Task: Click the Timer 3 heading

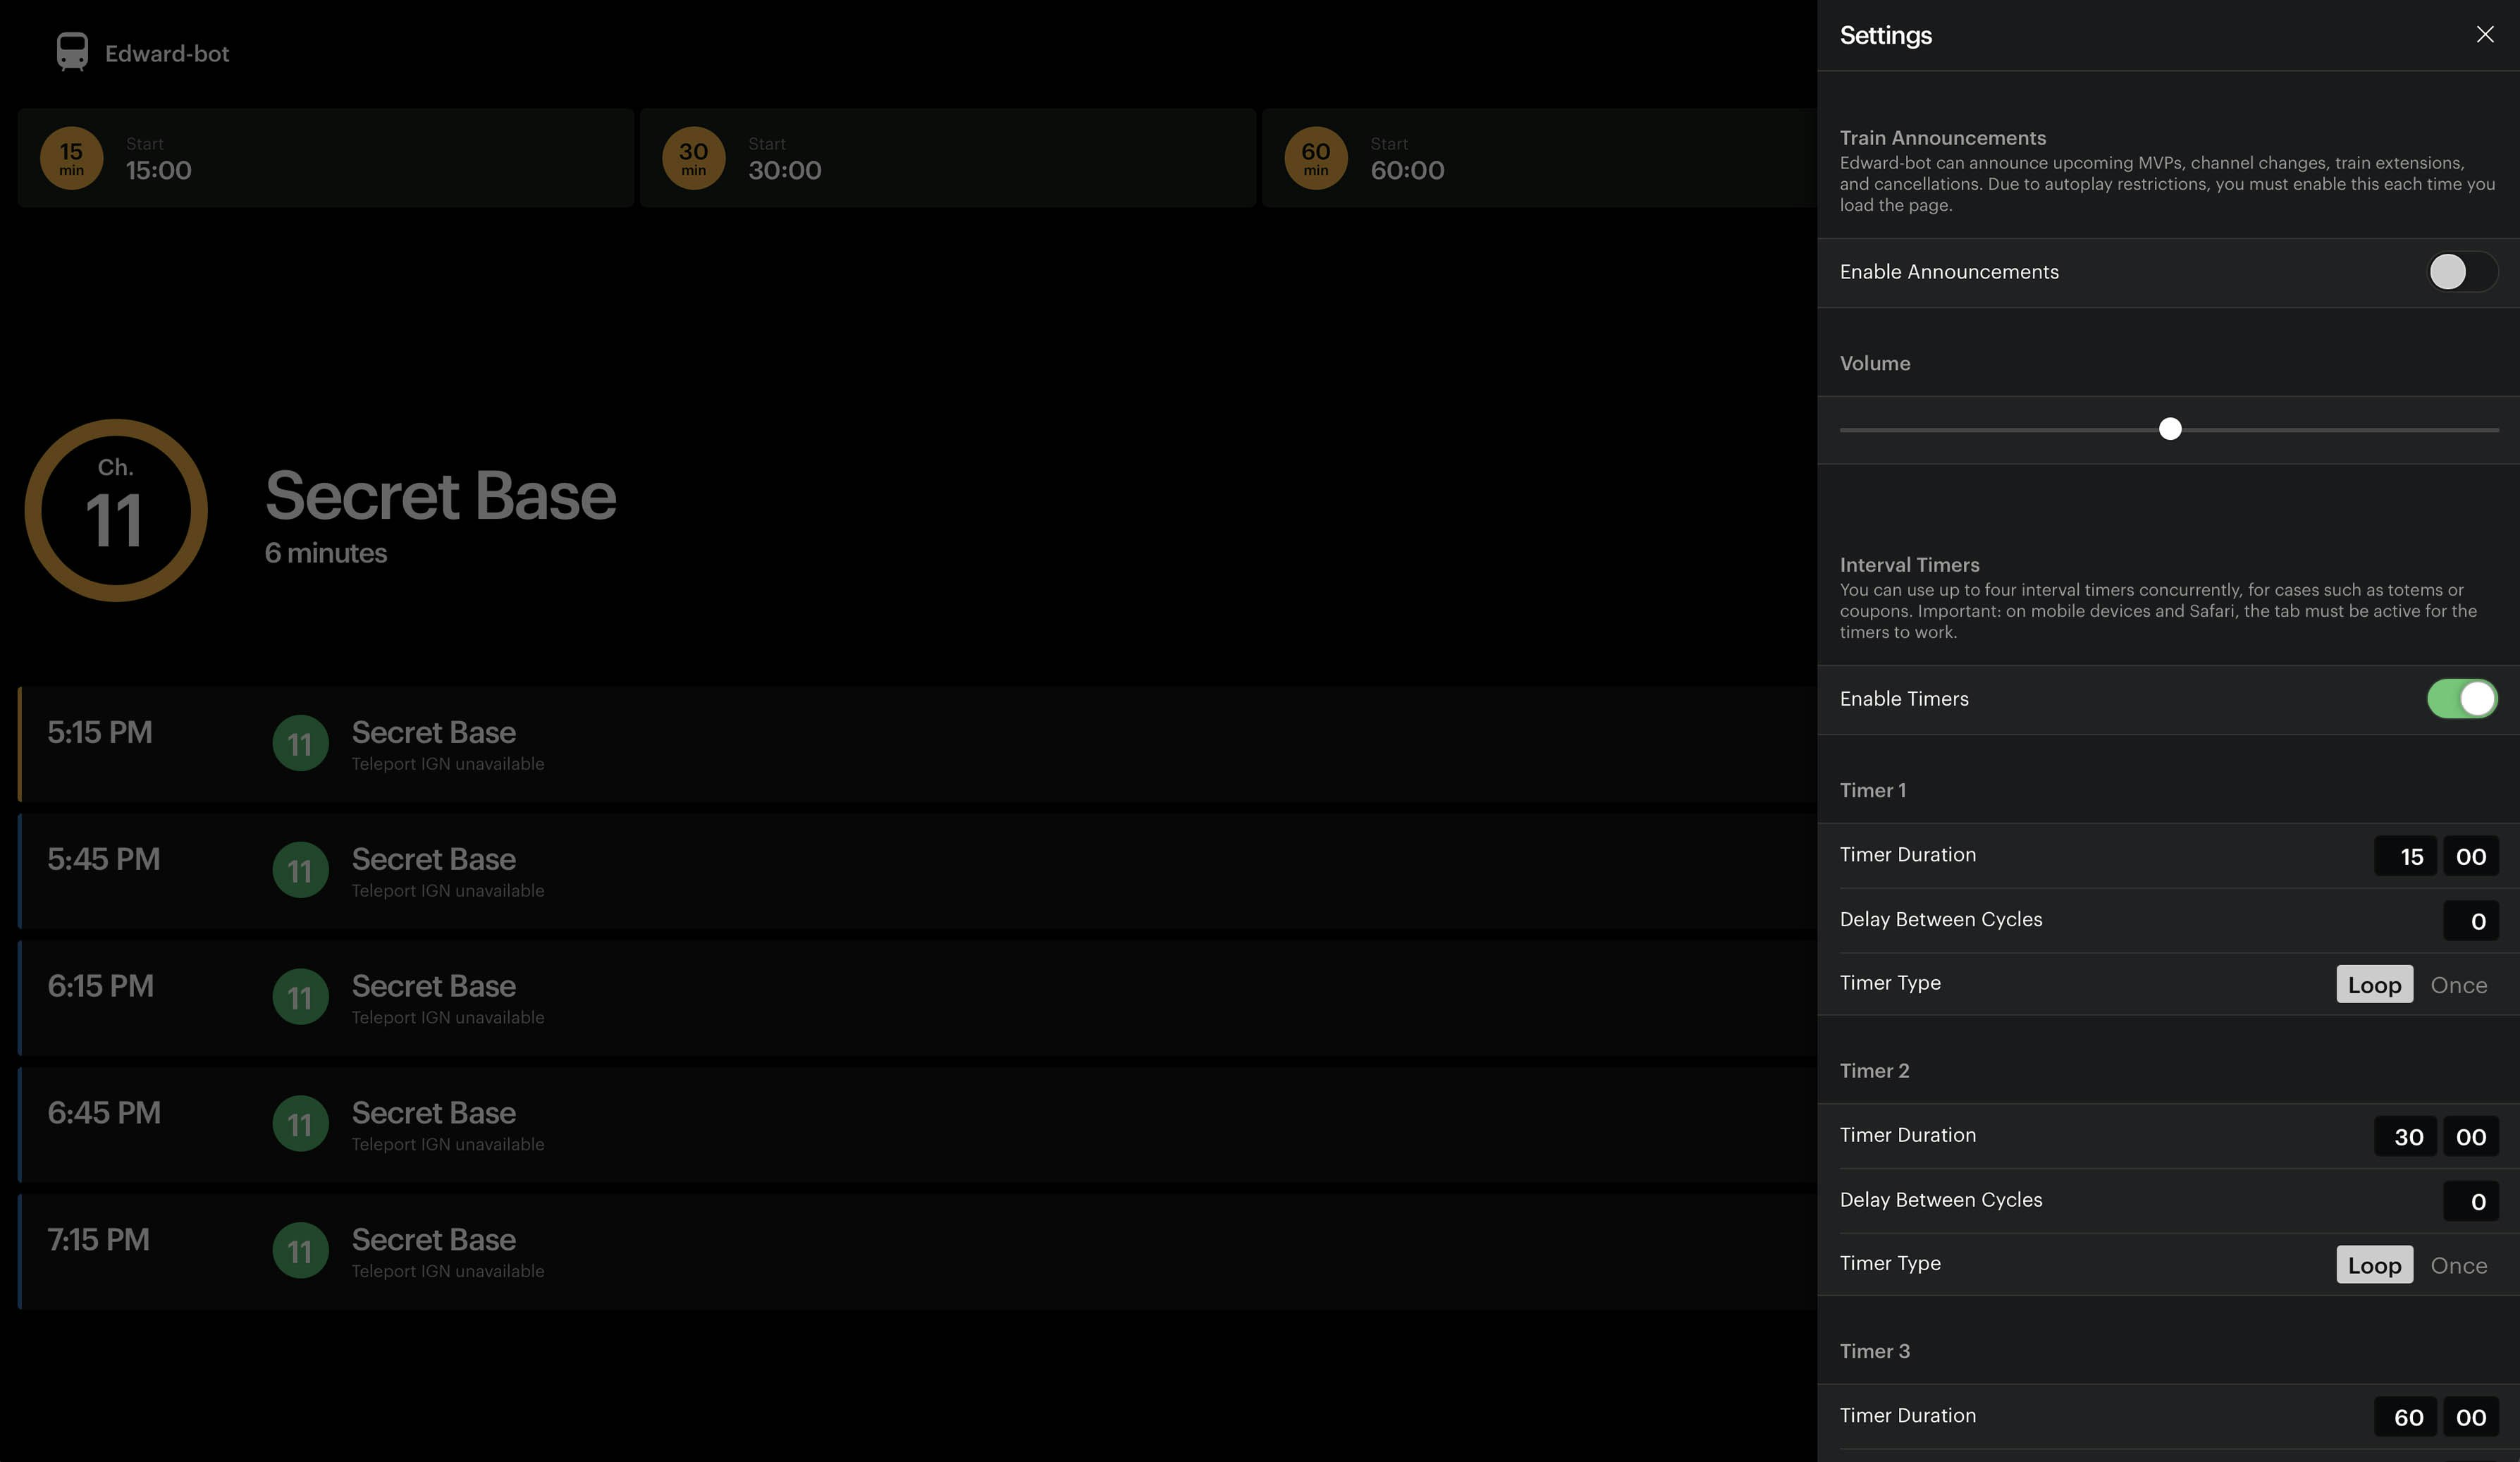Action: pos(1874,1352)
